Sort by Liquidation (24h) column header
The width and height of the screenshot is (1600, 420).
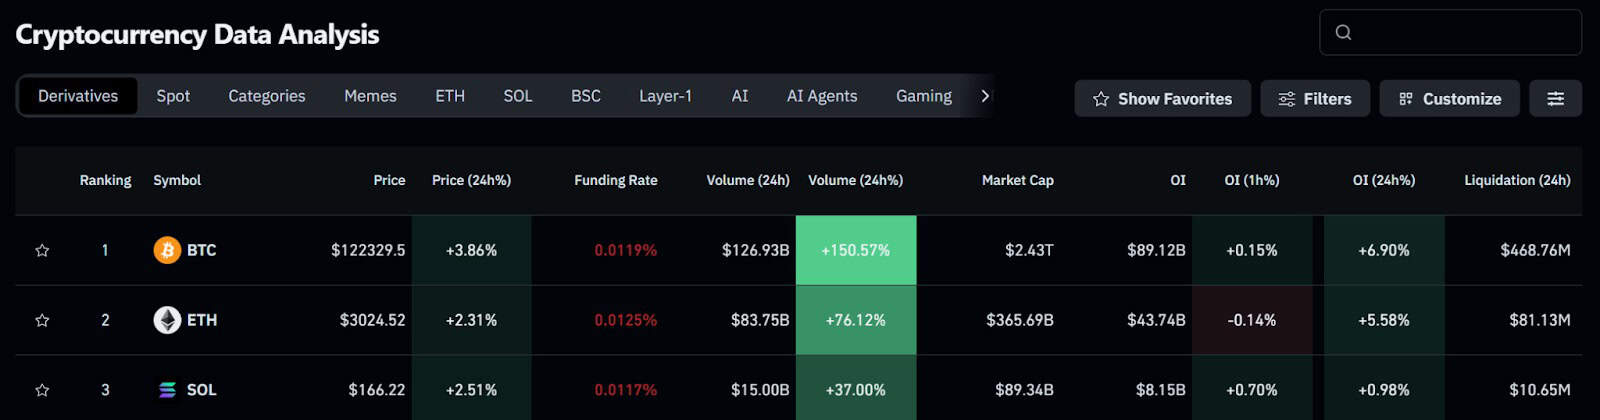click(x=1517, y=180)
